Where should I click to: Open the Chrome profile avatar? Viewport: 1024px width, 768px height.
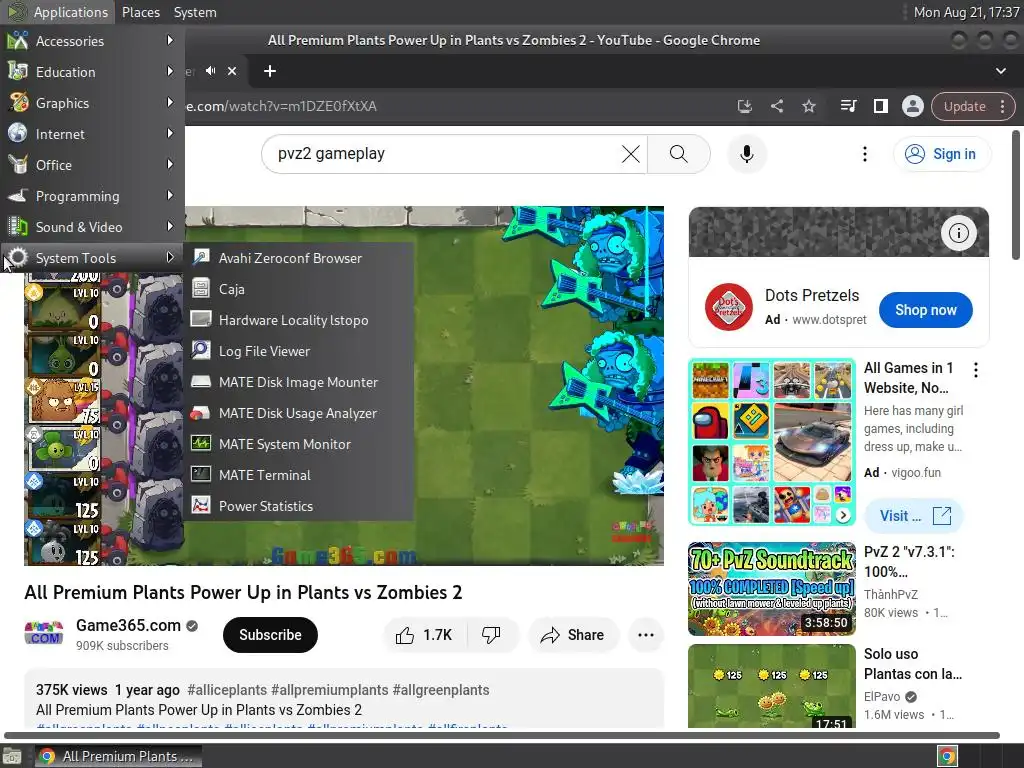912,106
